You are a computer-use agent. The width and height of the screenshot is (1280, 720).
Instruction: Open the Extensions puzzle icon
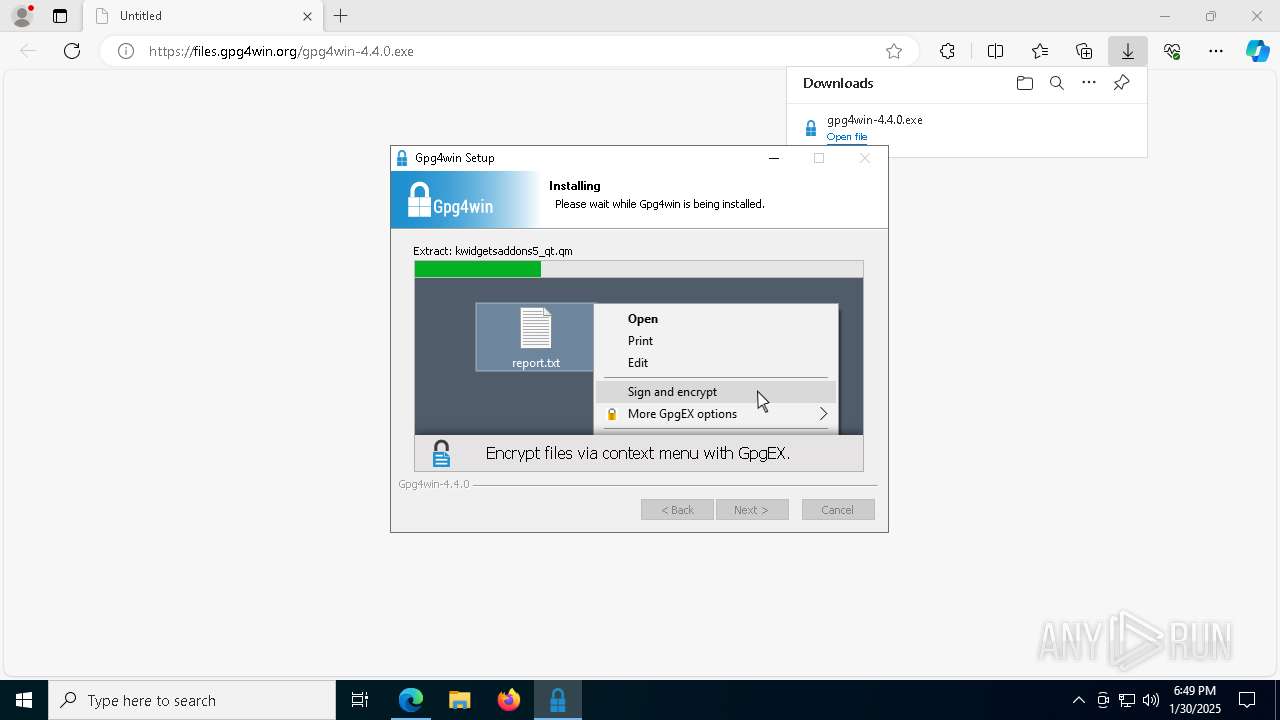[947, 51]
